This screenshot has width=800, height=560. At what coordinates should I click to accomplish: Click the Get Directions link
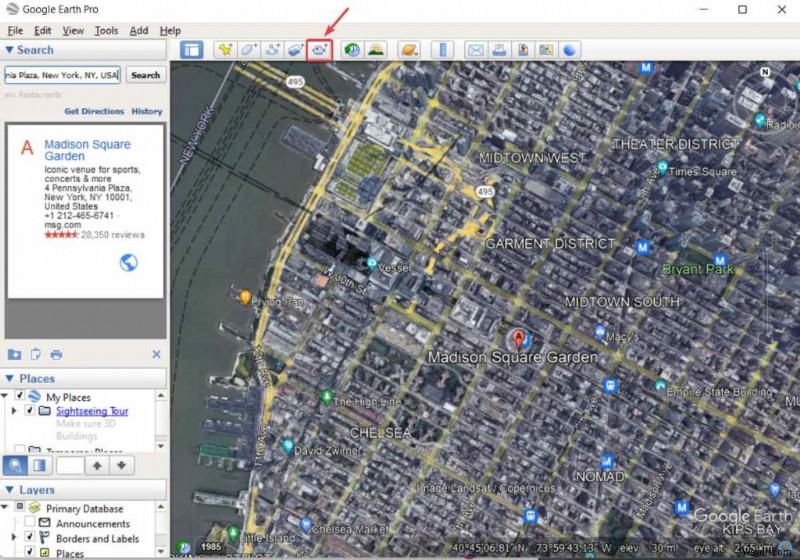(94, 111)
